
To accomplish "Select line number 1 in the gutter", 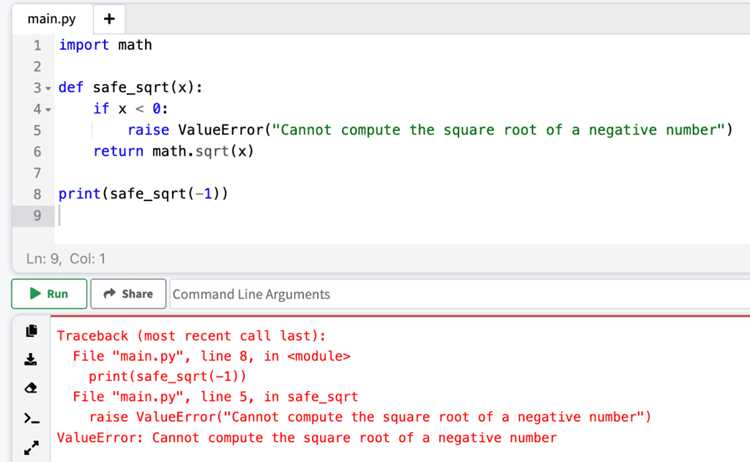I will [37, 45].
